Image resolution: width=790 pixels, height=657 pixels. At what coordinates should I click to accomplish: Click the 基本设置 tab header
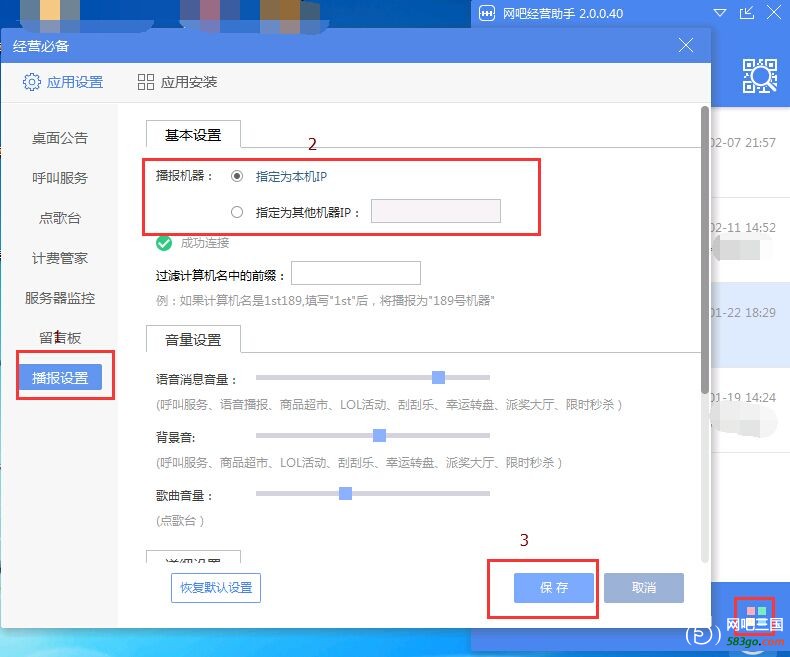(x=193, y=135)
